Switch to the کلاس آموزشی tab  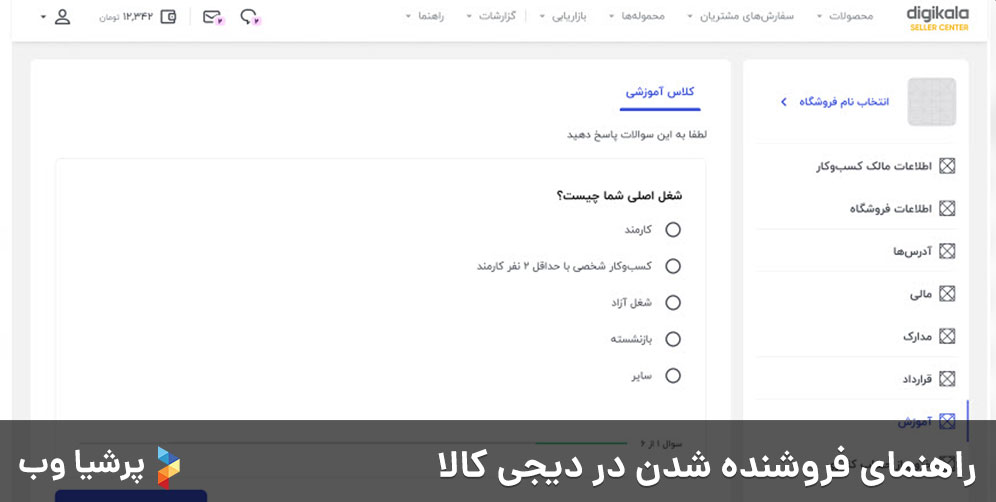[660, 92]
